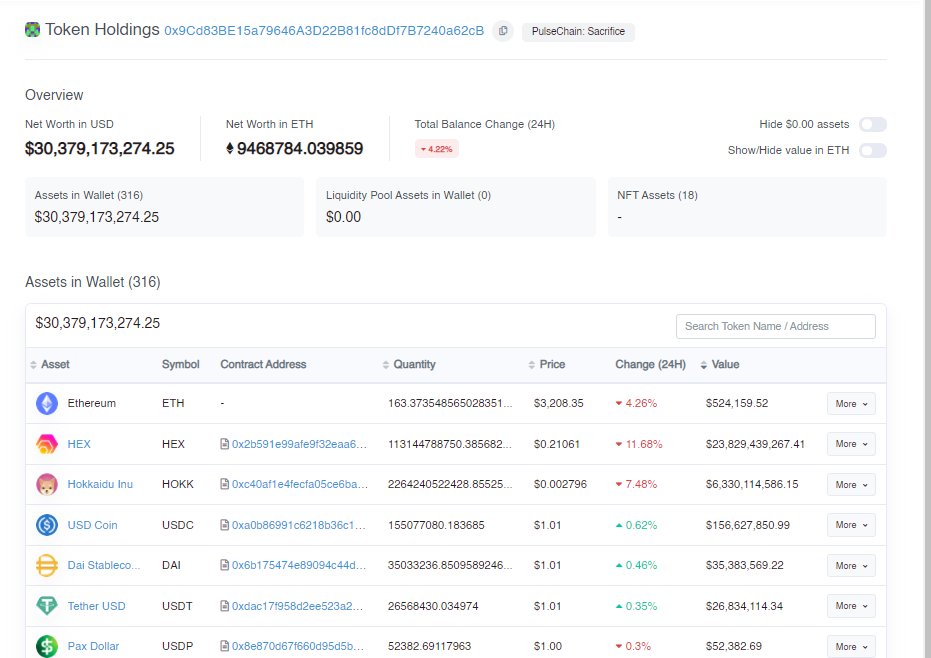Click the Pax Dollar token logo
Image resolution: width=931 pixels, height=658 pixels.
tap(47, 646)
